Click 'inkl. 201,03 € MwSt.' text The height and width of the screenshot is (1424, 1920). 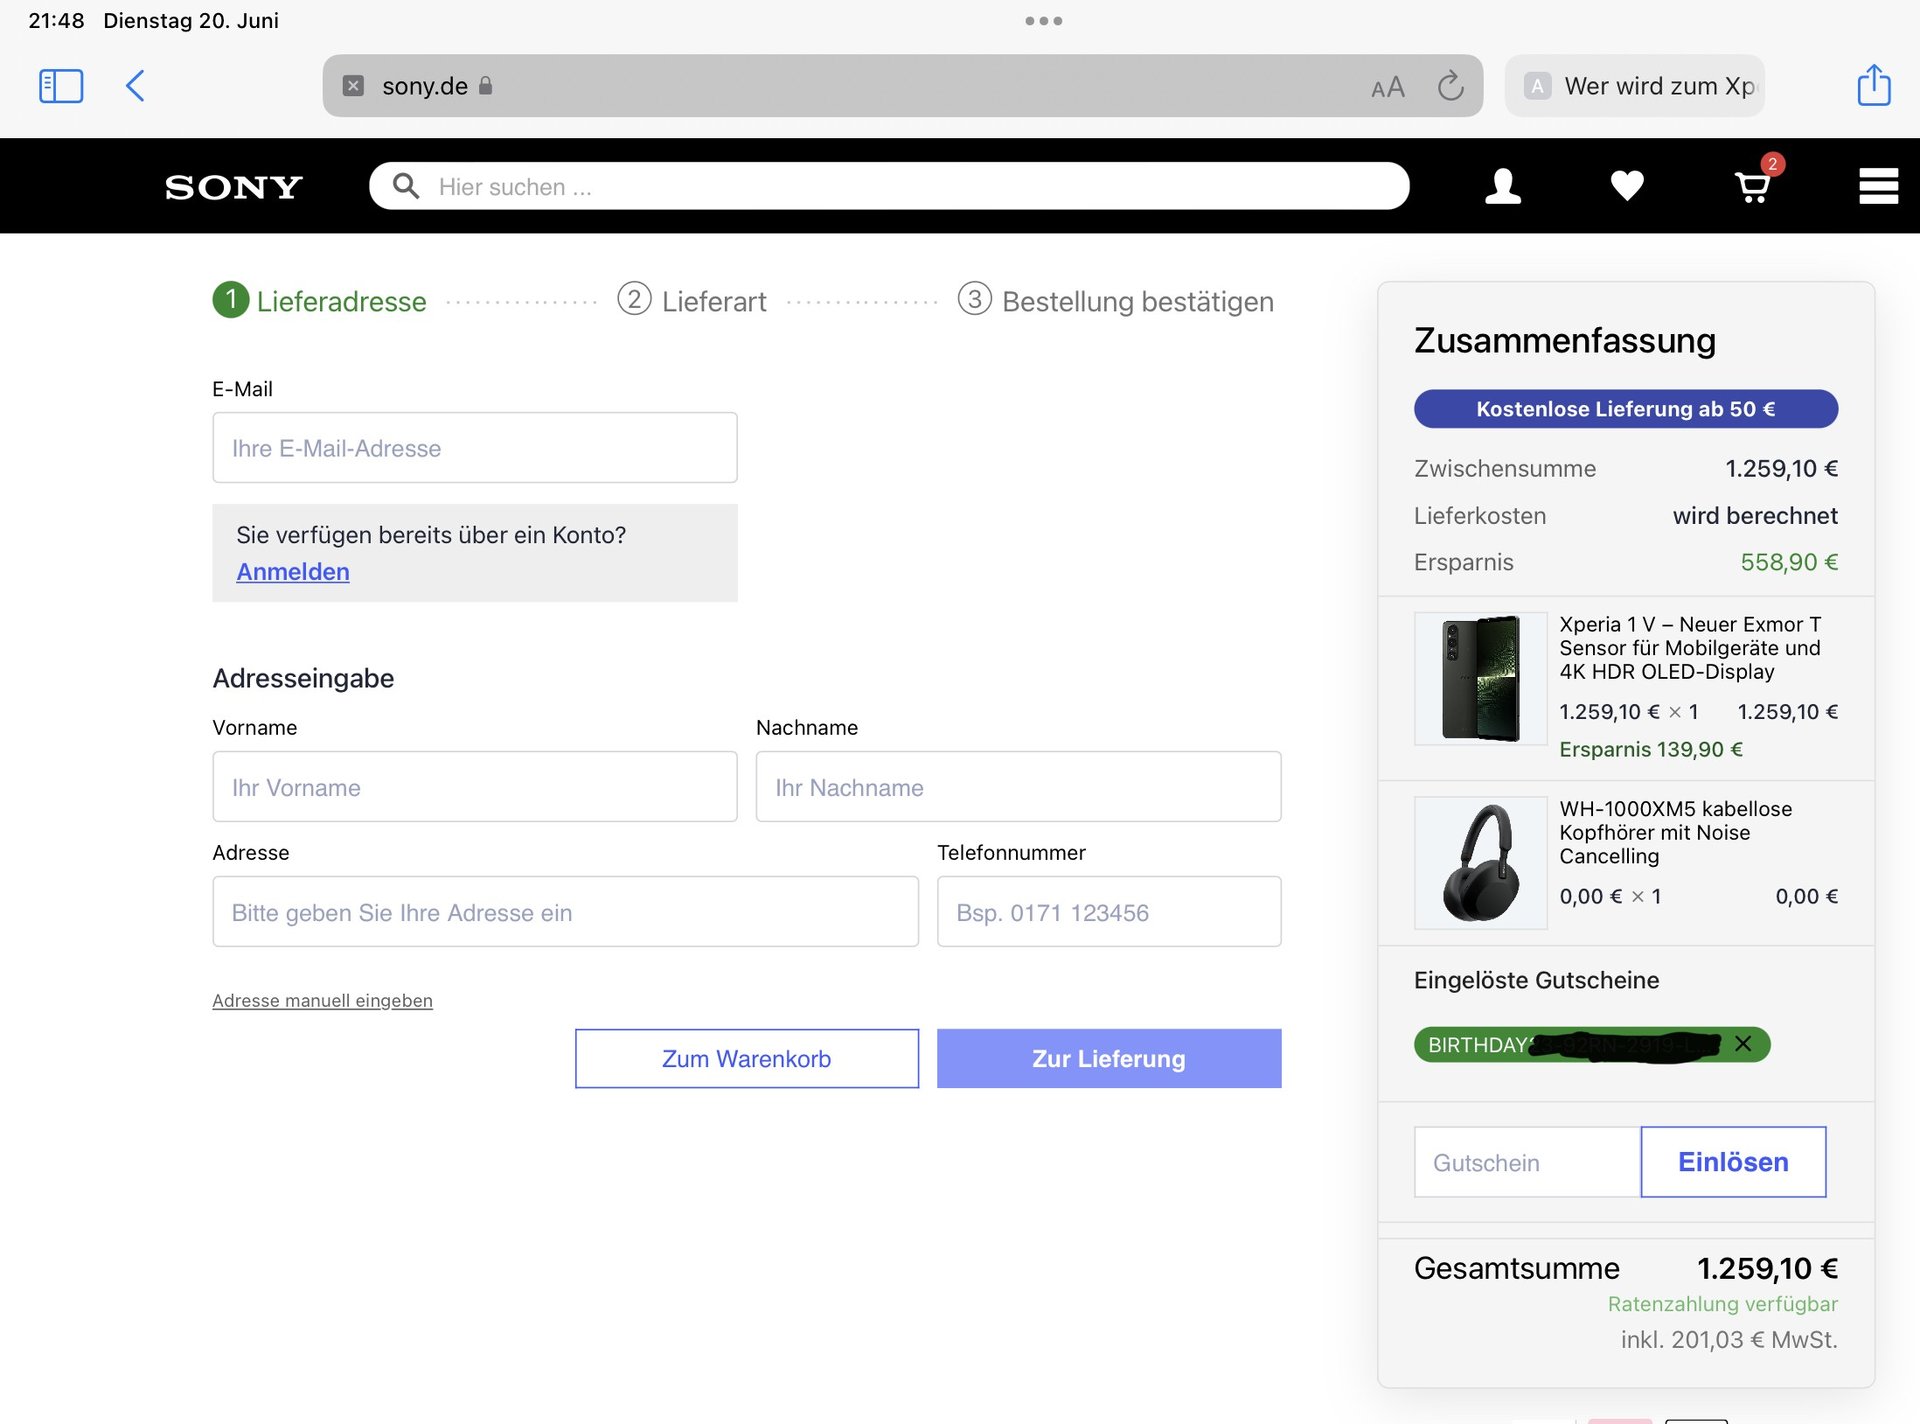pos(1729,1340)
